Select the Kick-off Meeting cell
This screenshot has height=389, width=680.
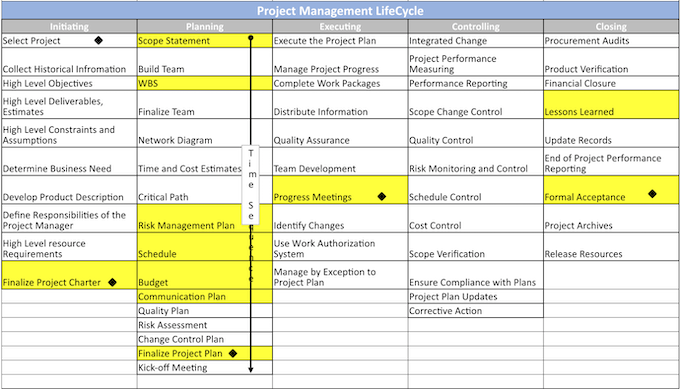205,368
